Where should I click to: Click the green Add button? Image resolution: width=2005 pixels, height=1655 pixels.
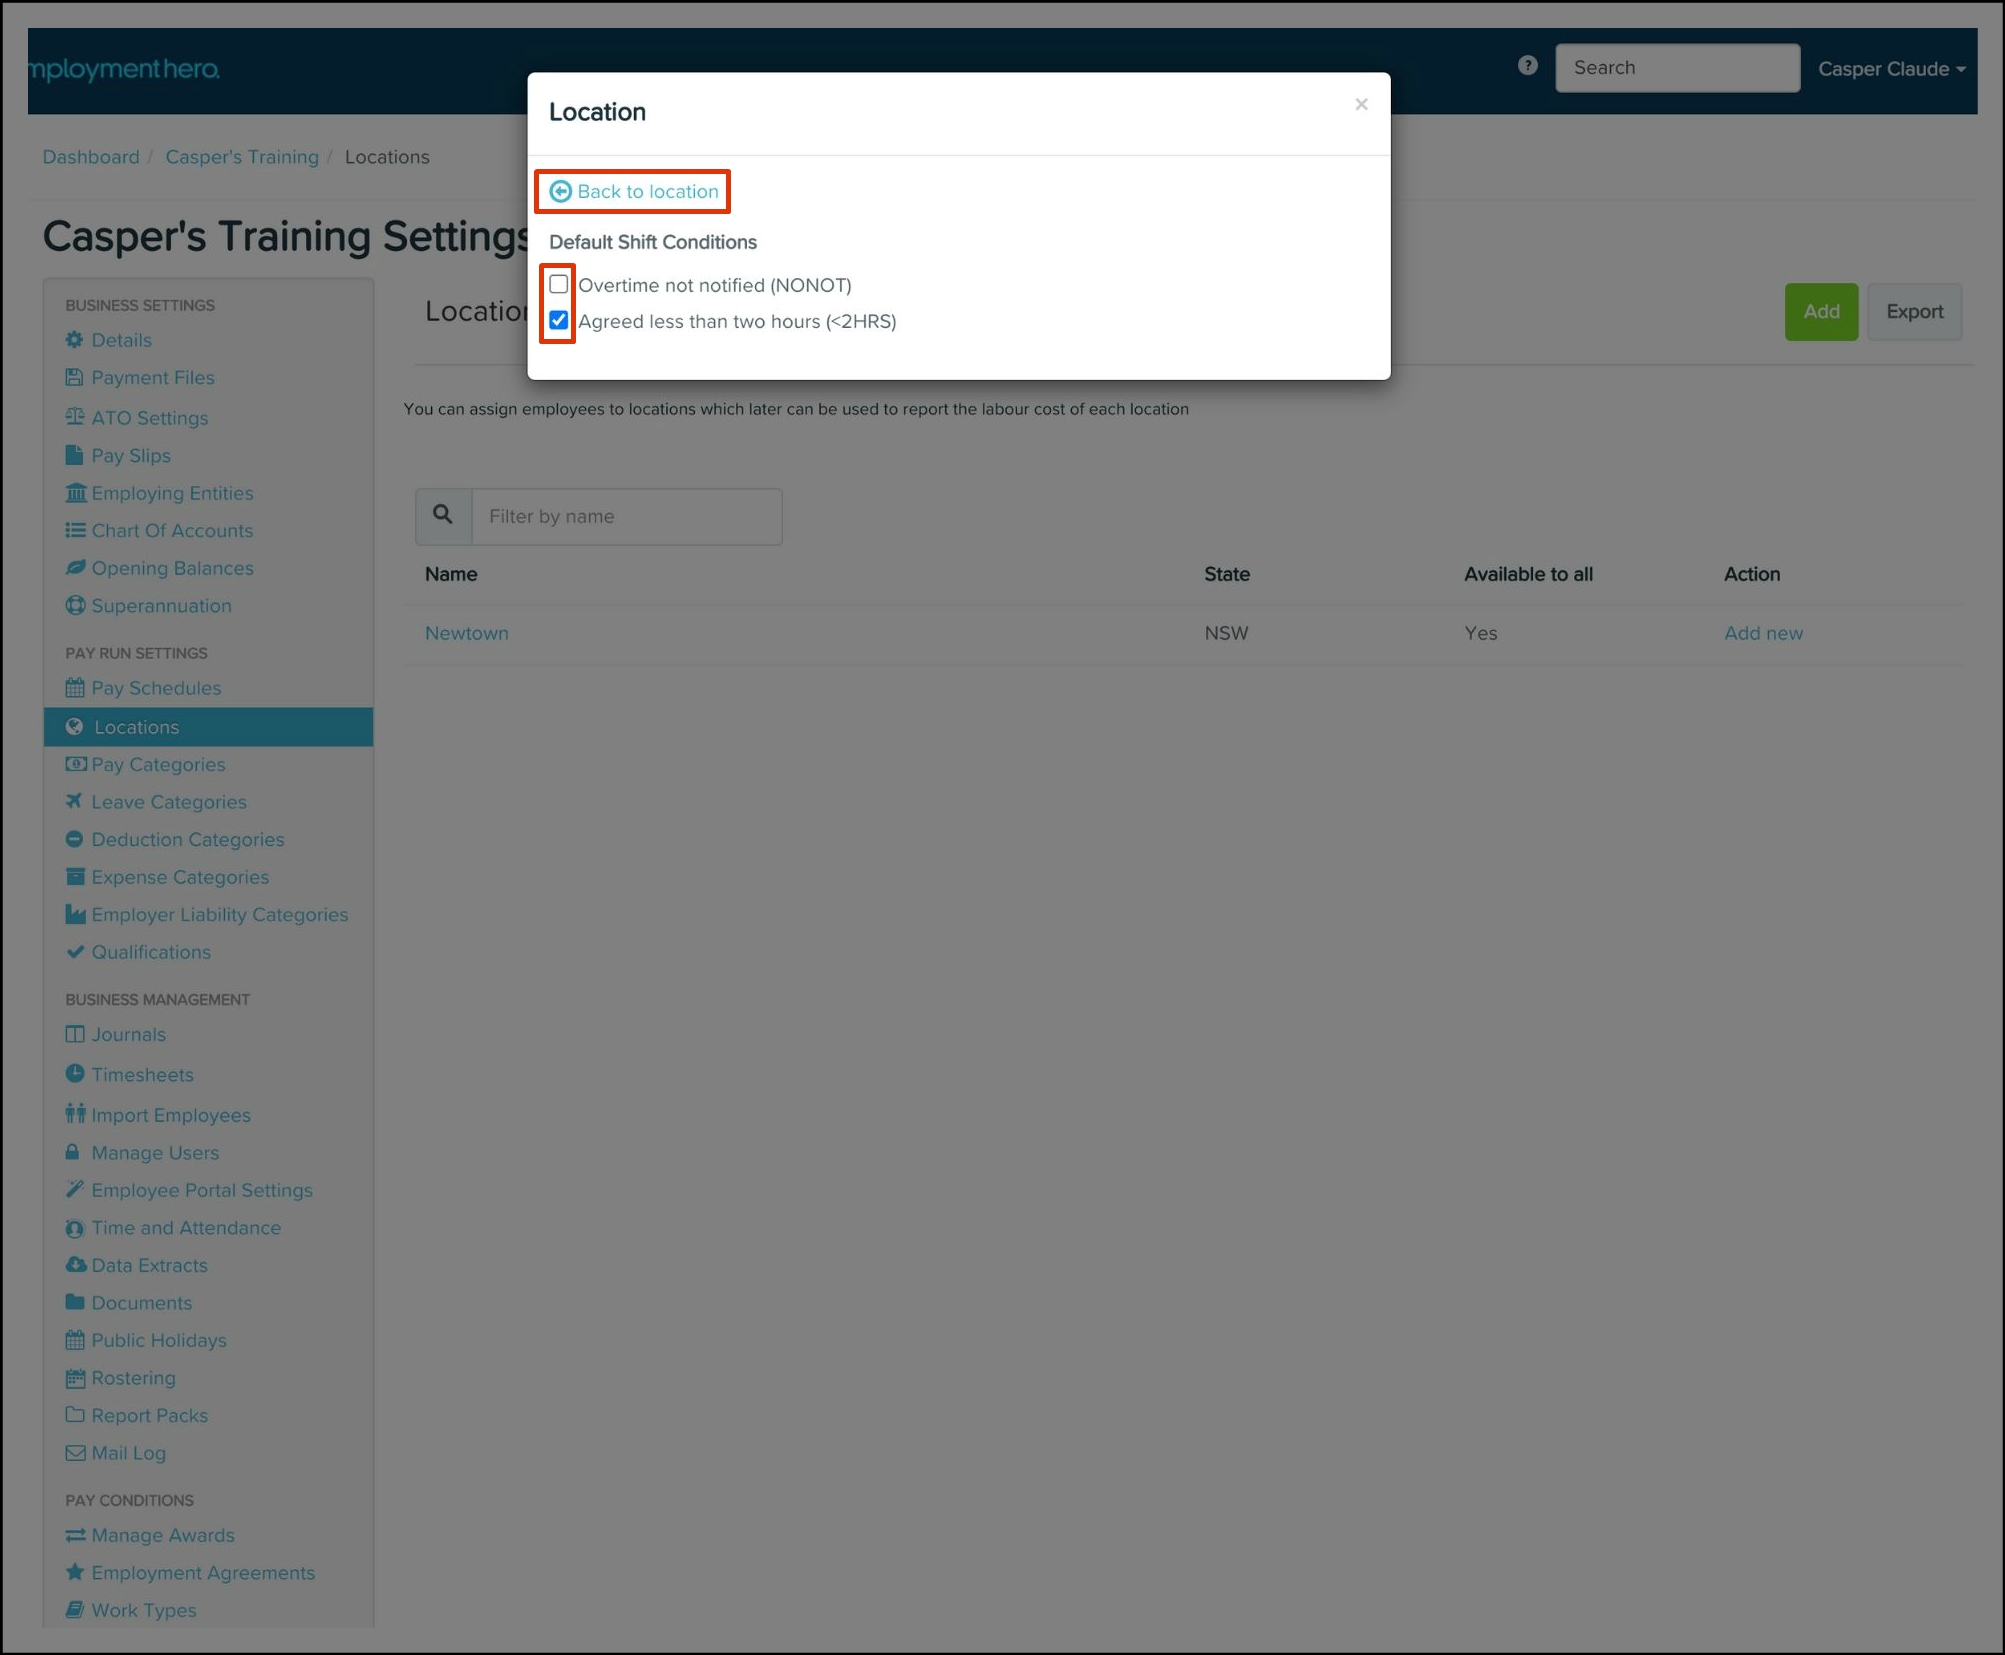[1820, 312]
